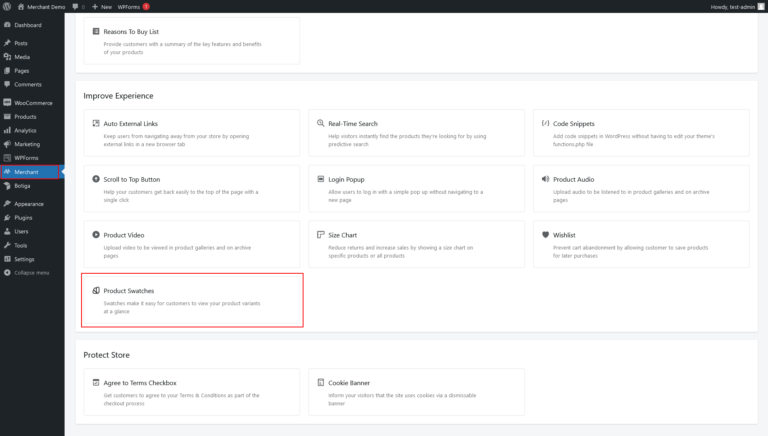Open the Posts menu item
768x436 pixels.
(32, 43)
